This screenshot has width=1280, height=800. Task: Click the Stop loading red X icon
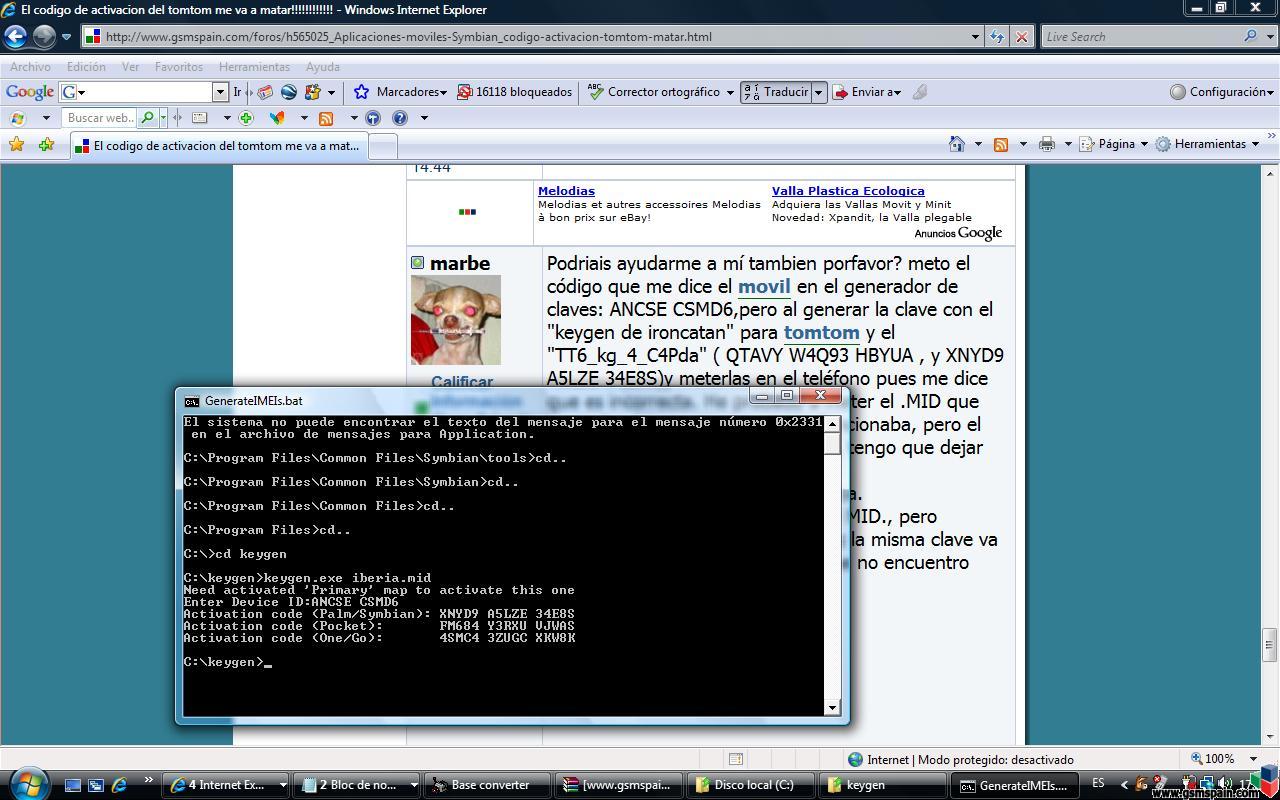coord(1021,37)
